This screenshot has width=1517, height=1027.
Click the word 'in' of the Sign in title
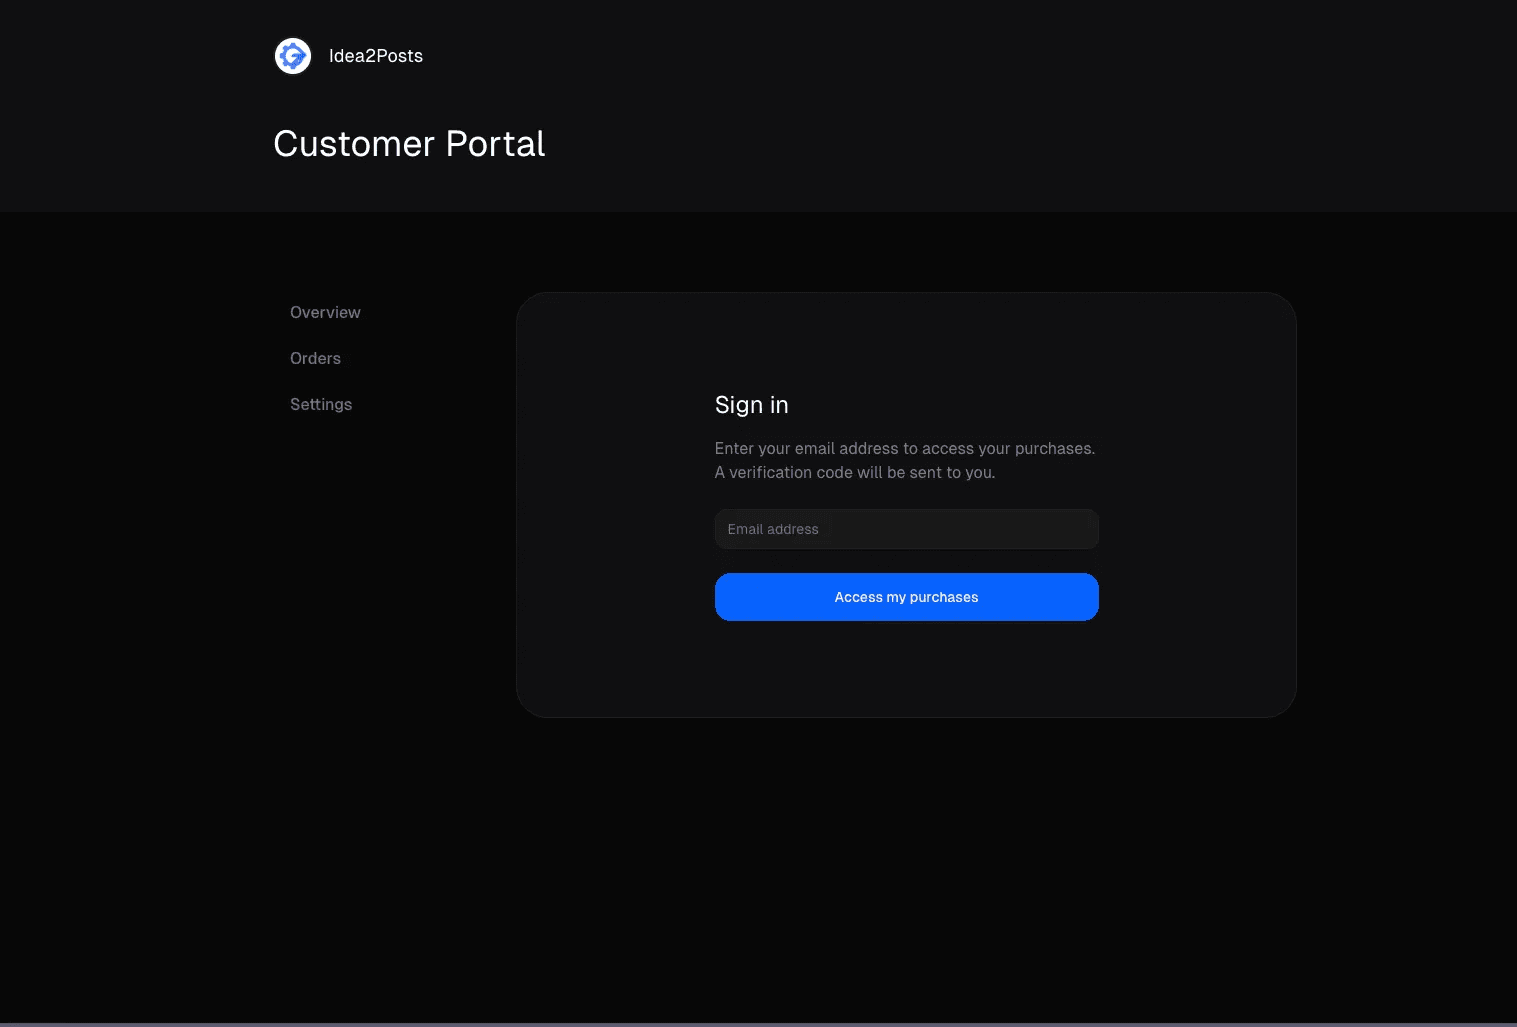click(779, 405)
